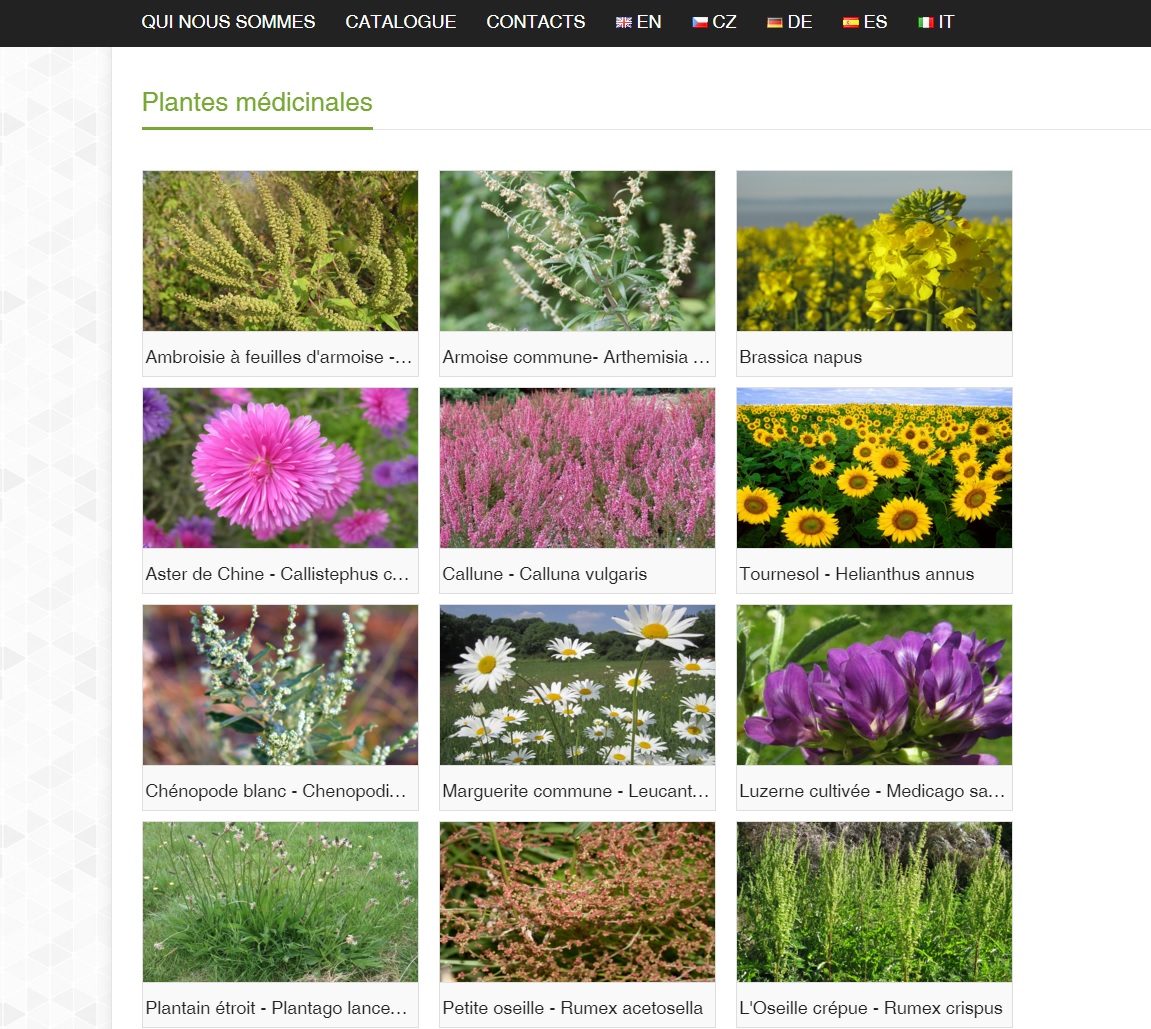Follow the L'Oseille crépue - Rumex crispus caption

pos(871,1008)
